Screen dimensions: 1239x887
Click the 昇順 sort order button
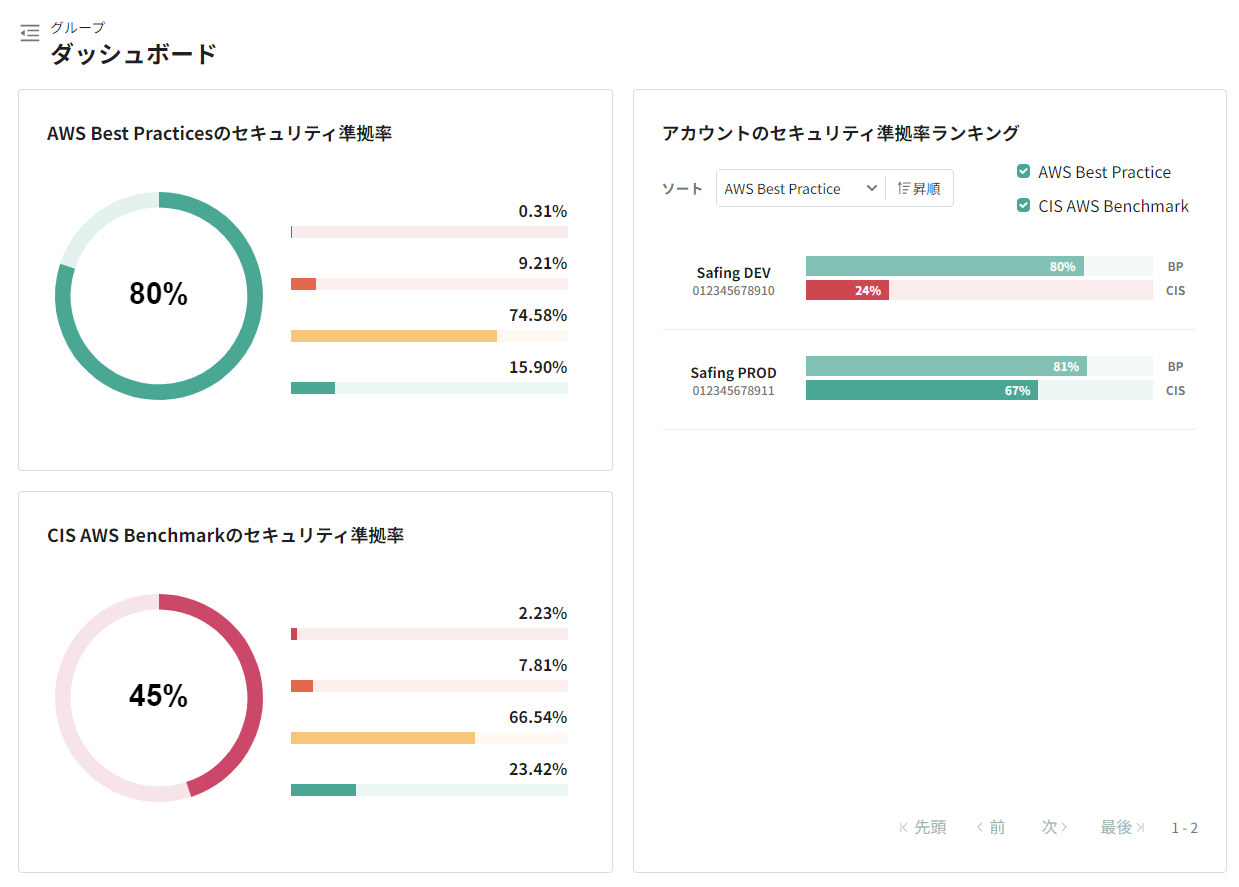click(x=919, y=188)
